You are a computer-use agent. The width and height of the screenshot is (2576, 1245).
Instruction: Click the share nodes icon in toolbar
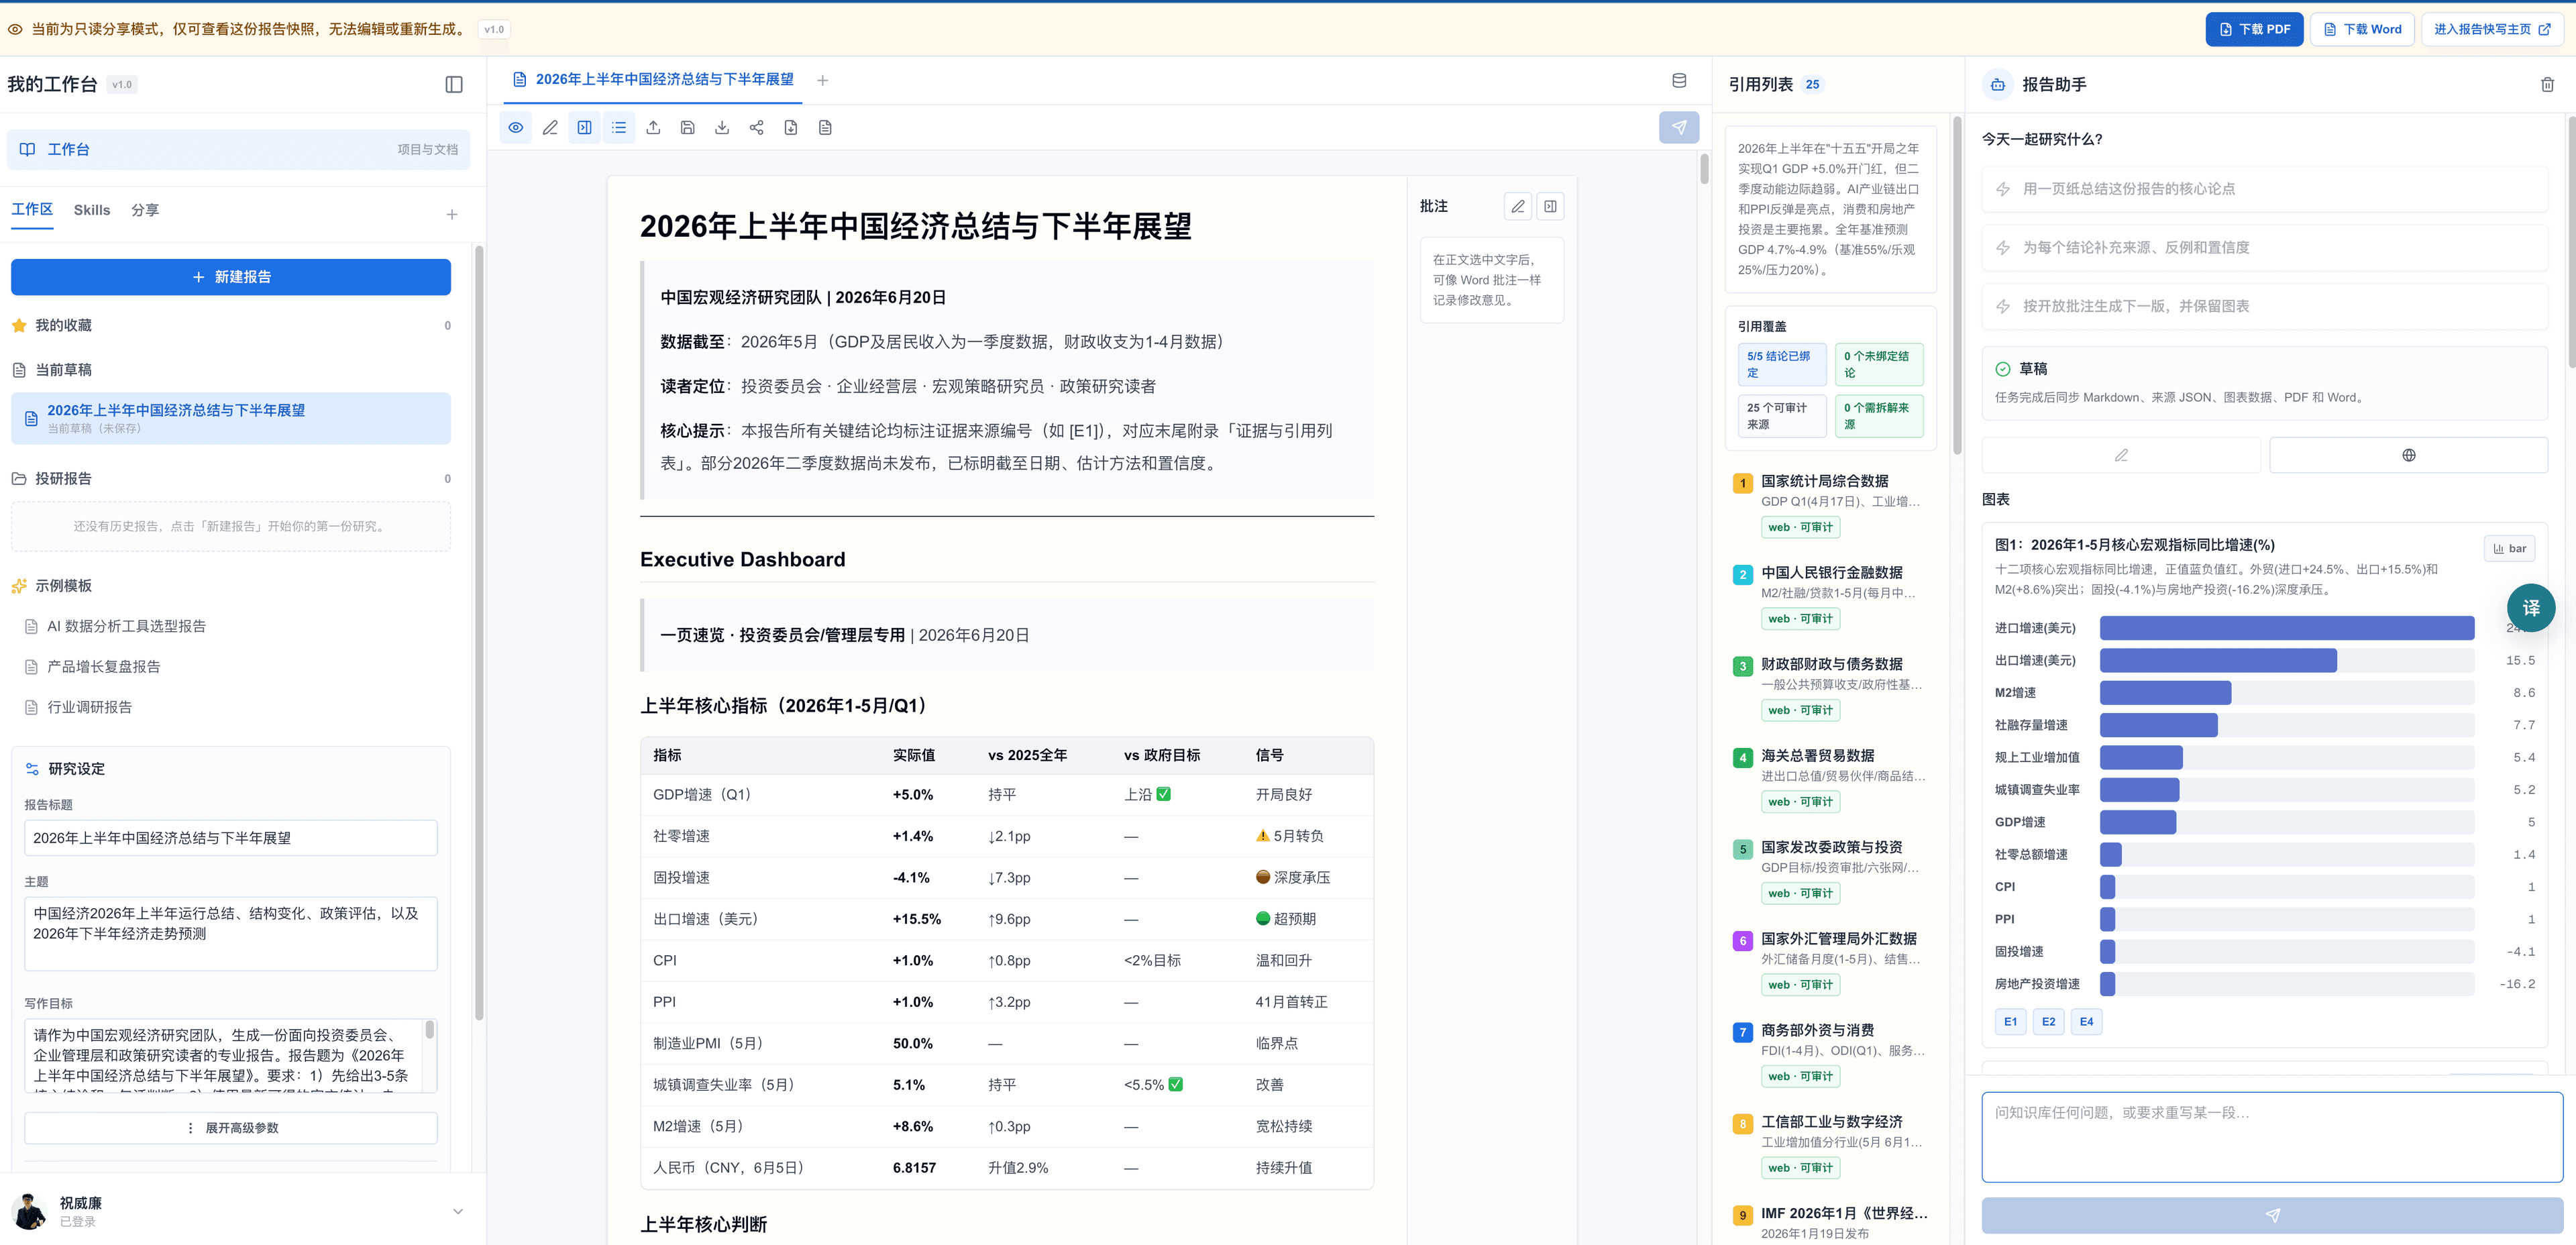756,127
